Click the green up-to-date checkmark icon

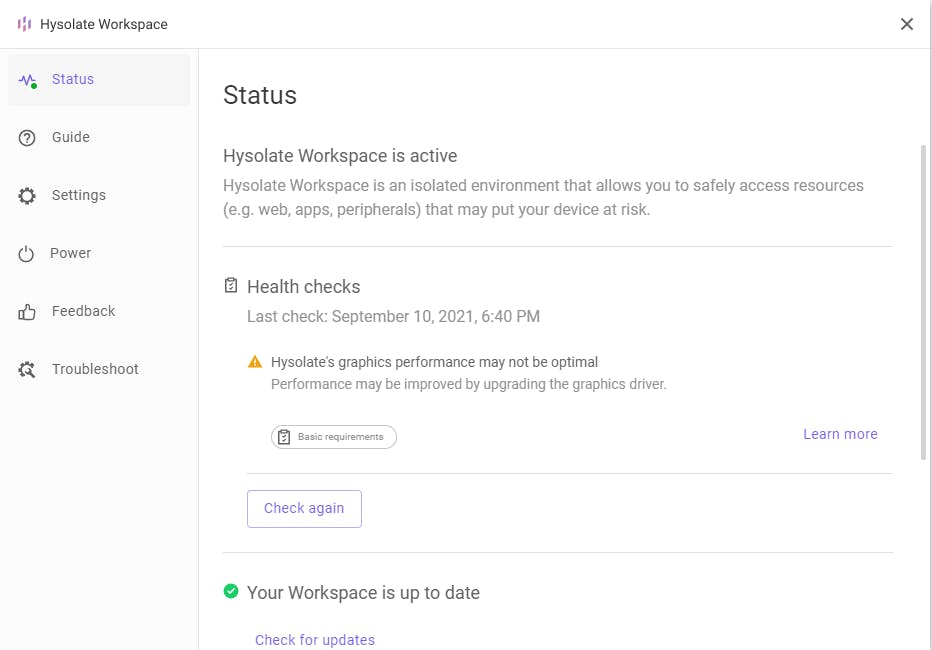click(231, 592)
